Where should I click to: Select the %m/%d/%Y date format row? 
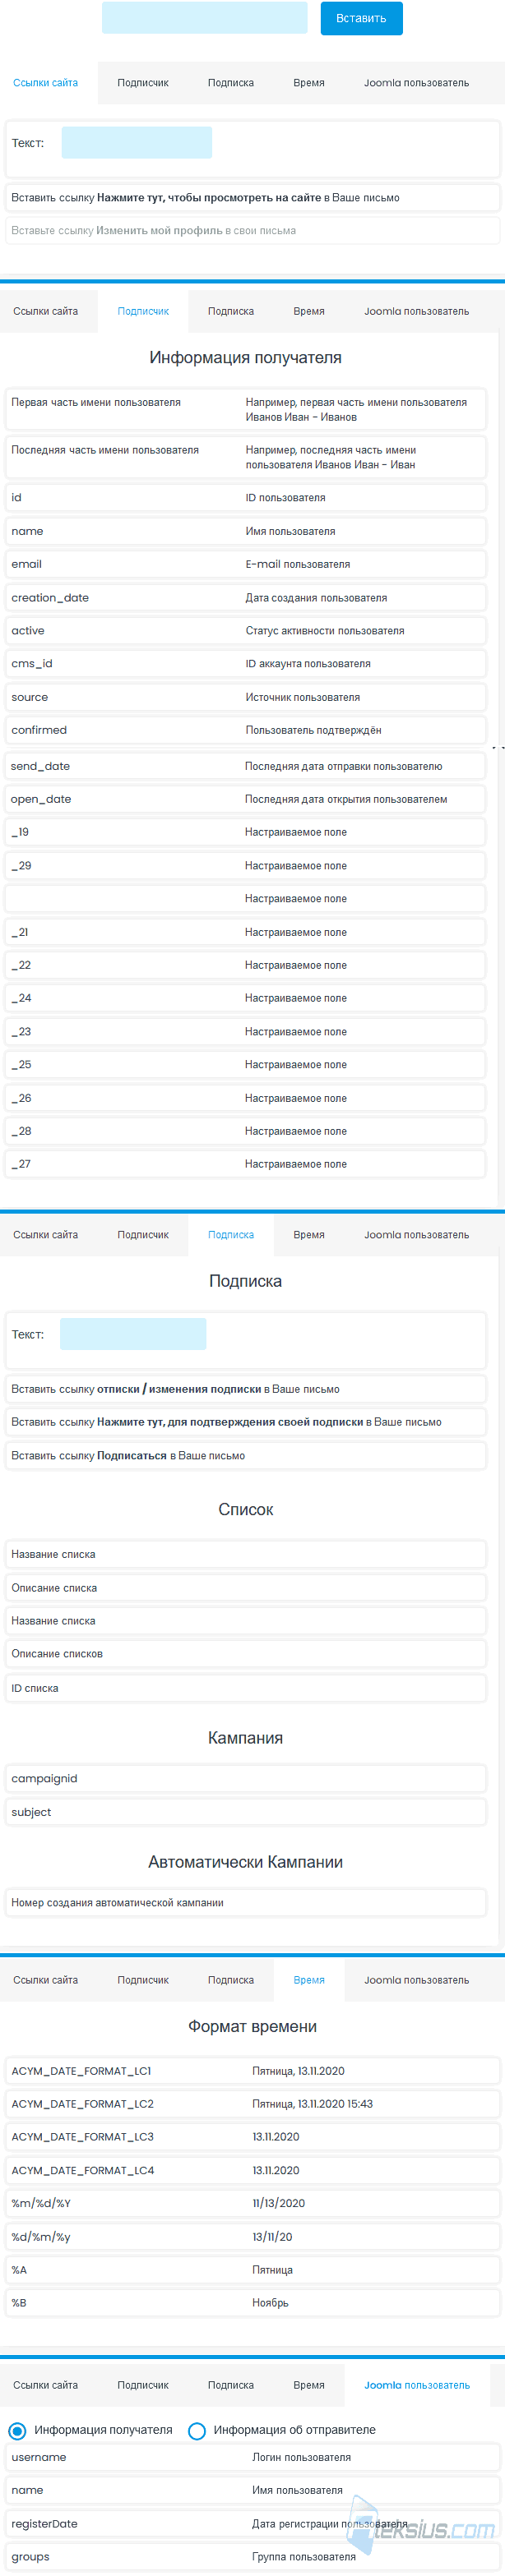[252, 2204]
